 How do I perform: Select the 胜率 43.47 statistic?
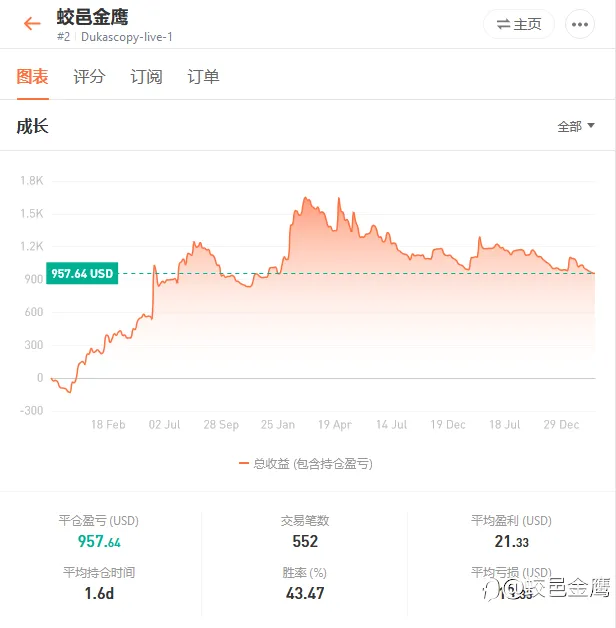click(x=305, y=594)
